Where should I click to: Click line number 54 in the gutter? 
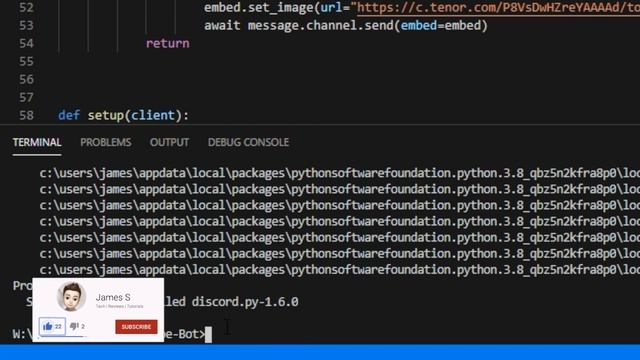26,43
